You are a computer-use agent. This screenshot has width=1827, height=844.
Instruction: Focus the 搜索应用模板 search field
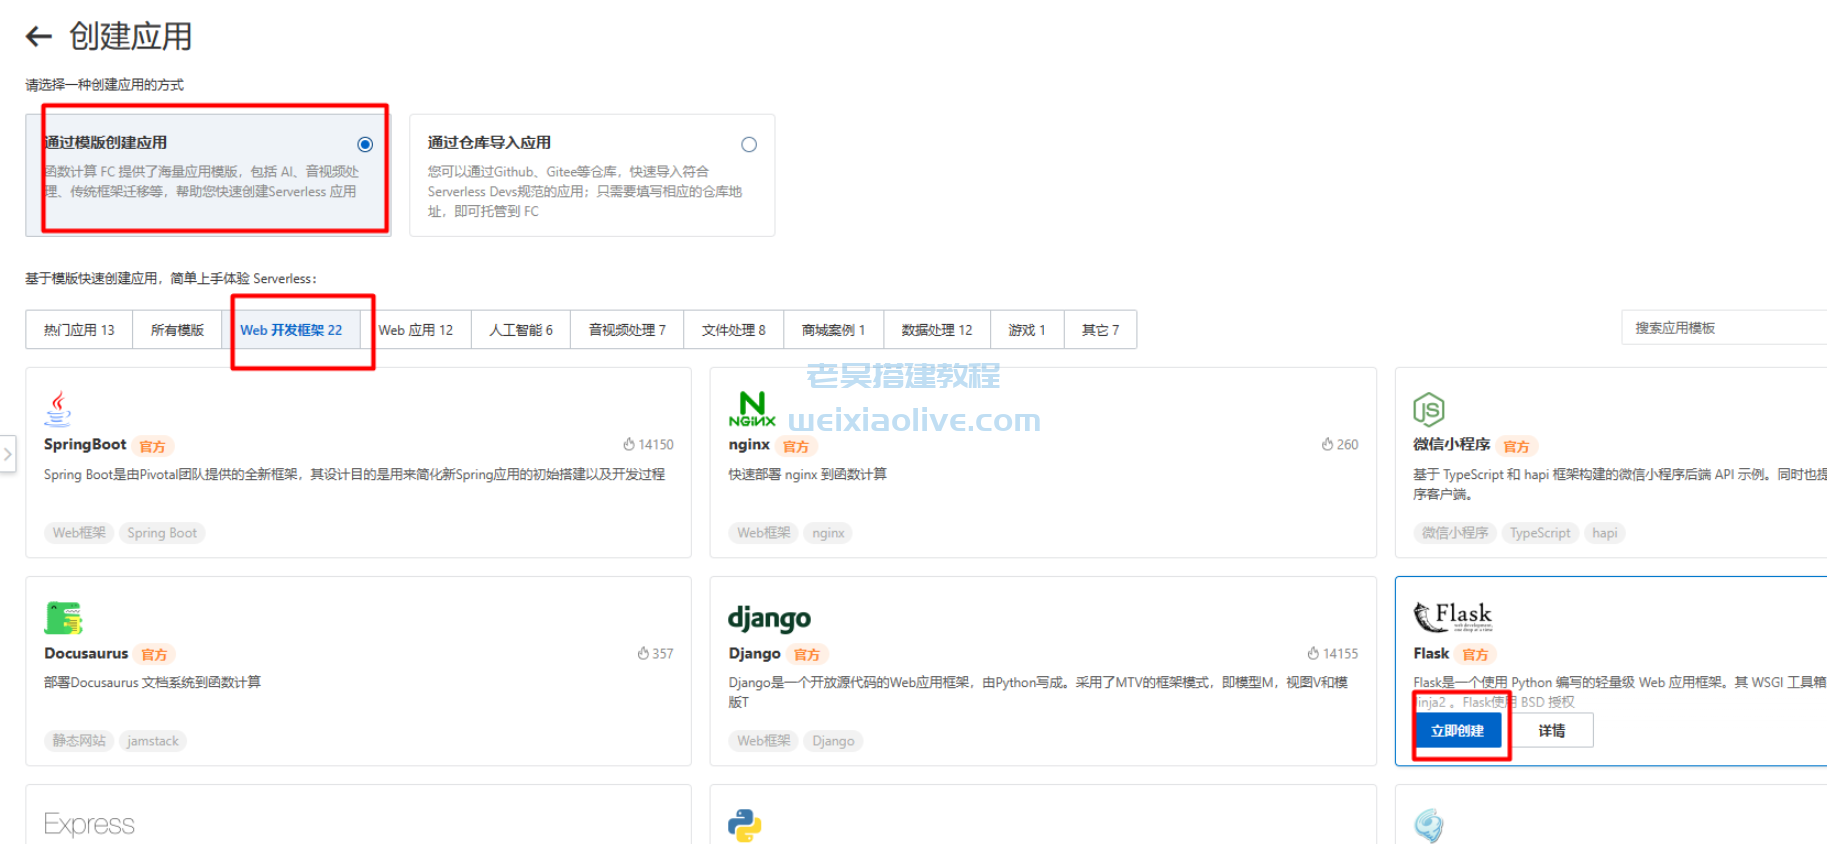tap(1724, 328)
